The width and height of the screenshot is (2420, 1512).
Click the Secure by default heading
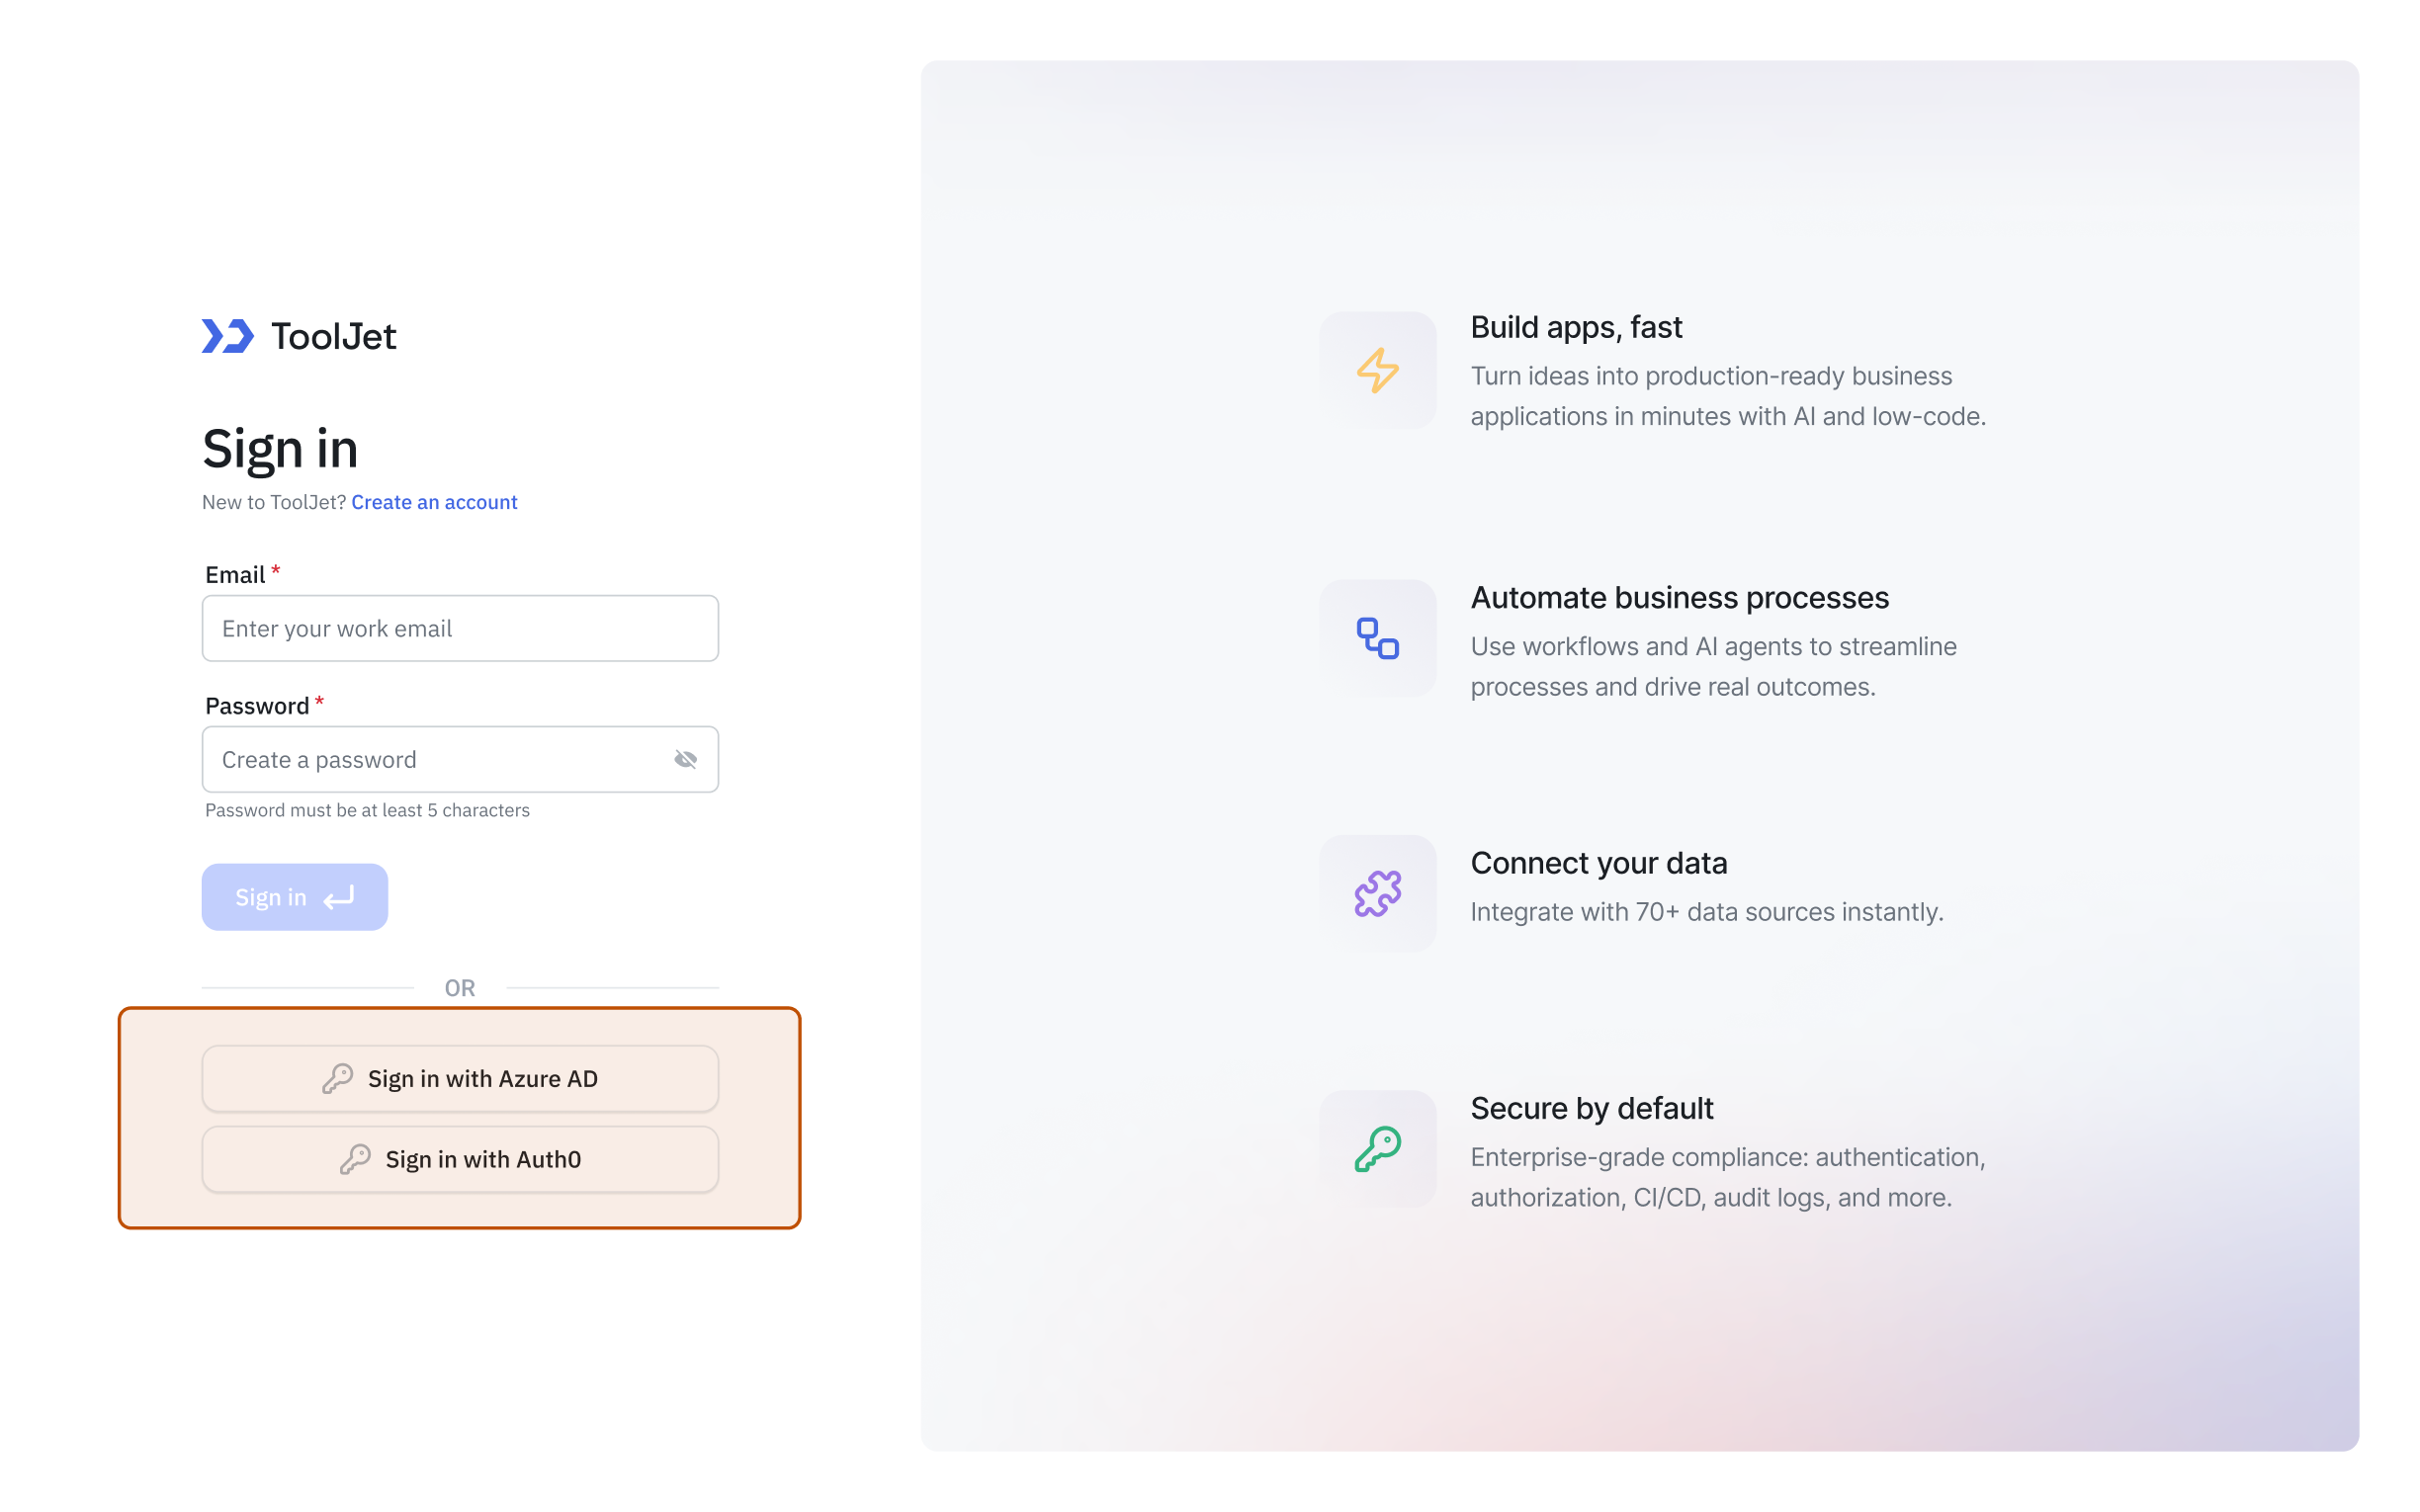[1591, 1108]
